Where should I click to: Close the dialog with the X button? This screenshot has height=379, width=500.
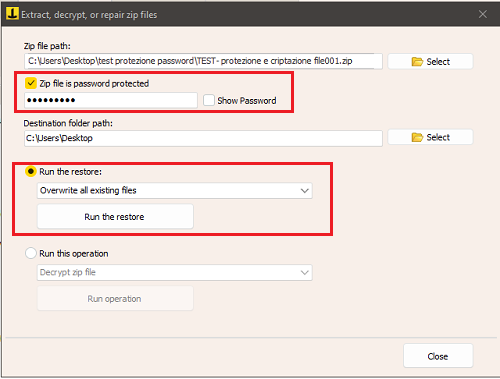(x=482, y=14)
